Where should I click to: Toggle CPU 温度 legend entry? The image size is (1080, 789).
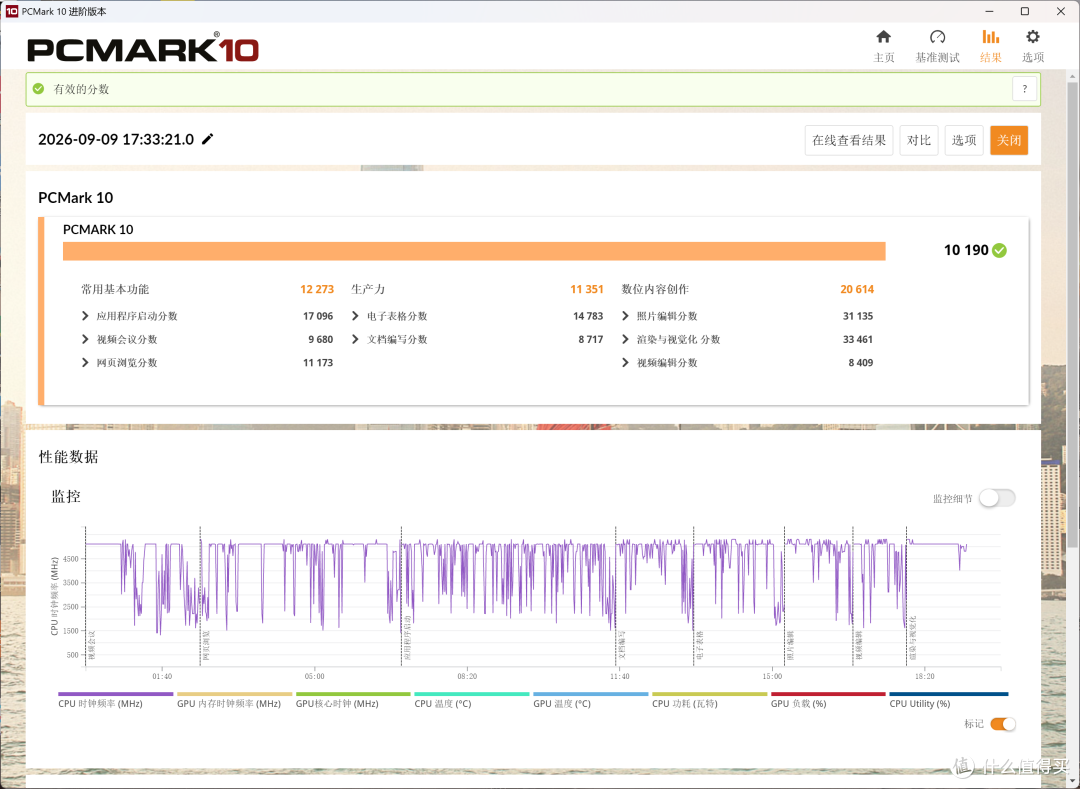[x=471, y=700]
